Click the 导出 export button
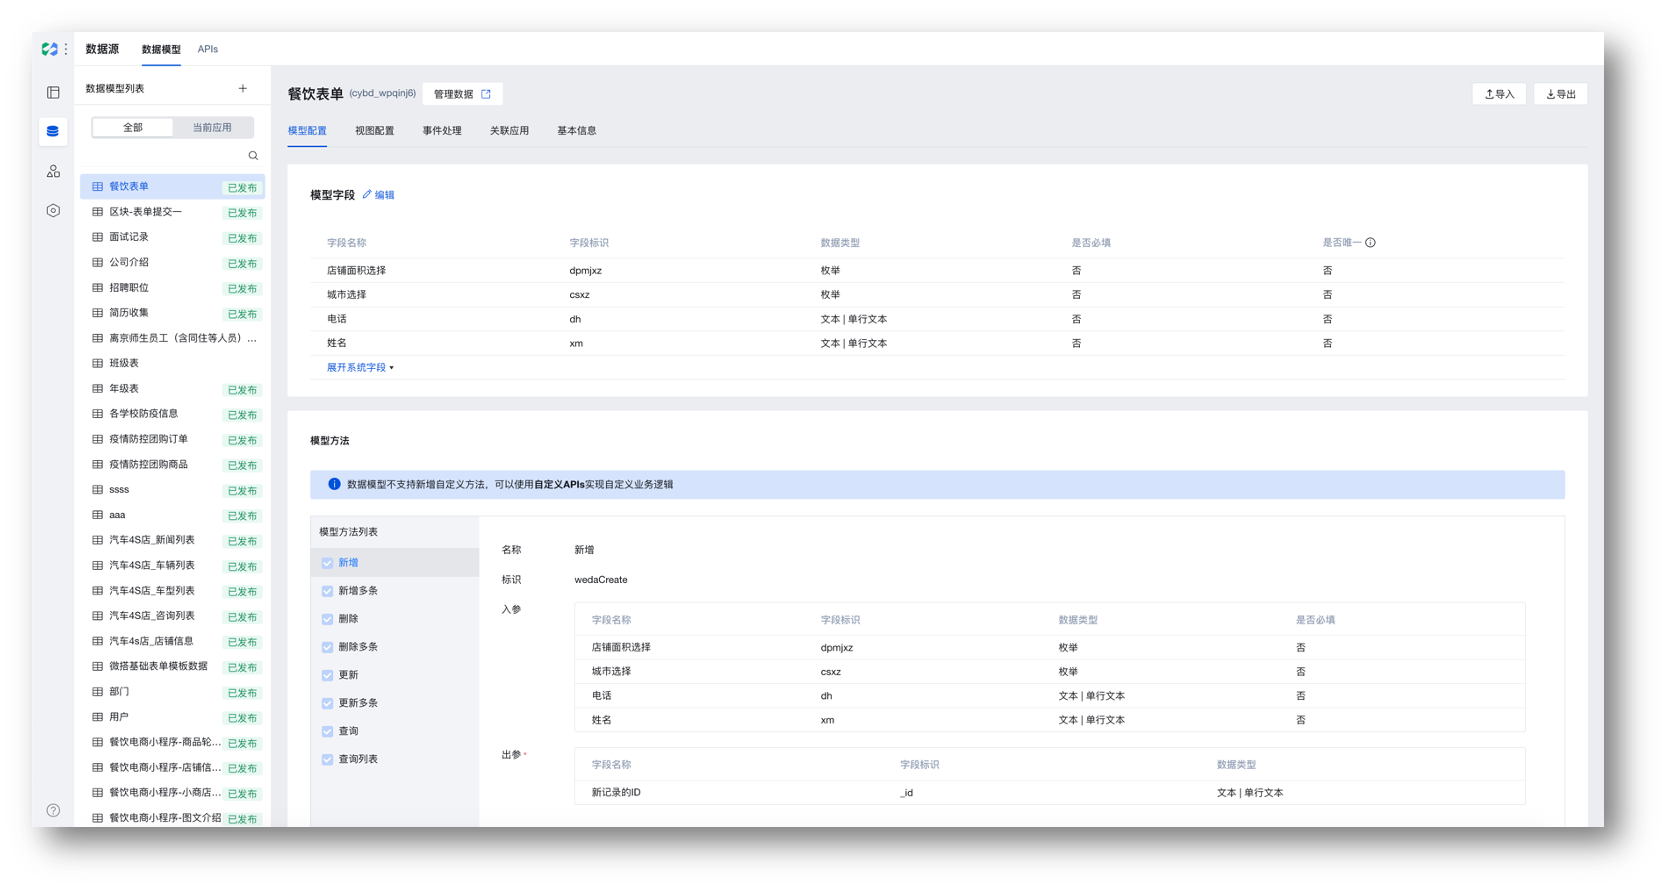The image size is (1666, 890). pyautogui.click(x=1561, y=94)
